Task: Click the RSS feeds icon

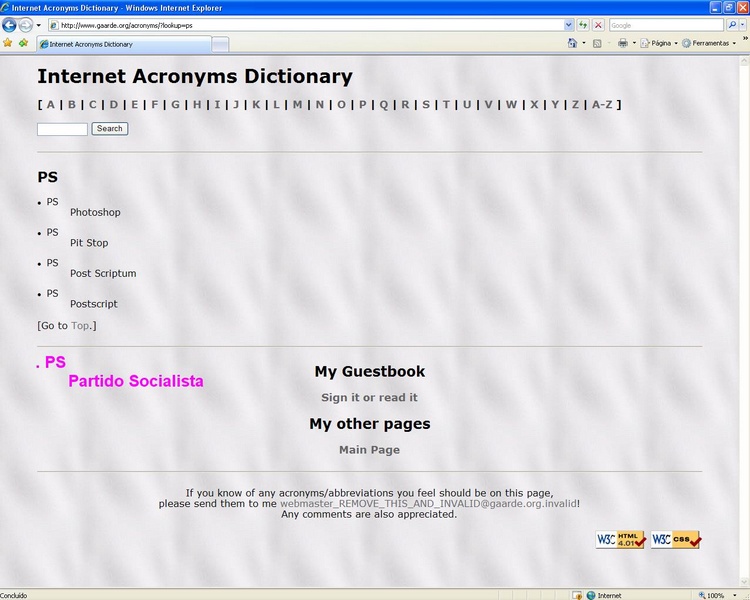Action: point(597,44)
